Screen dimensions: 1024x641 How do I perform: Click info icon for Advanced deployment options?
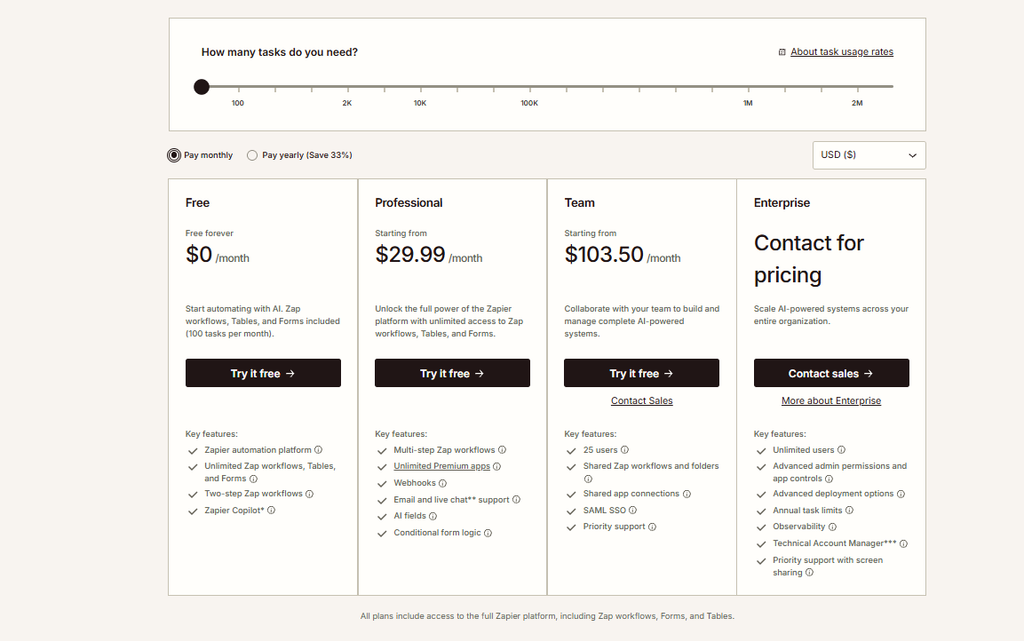point(901,494)
